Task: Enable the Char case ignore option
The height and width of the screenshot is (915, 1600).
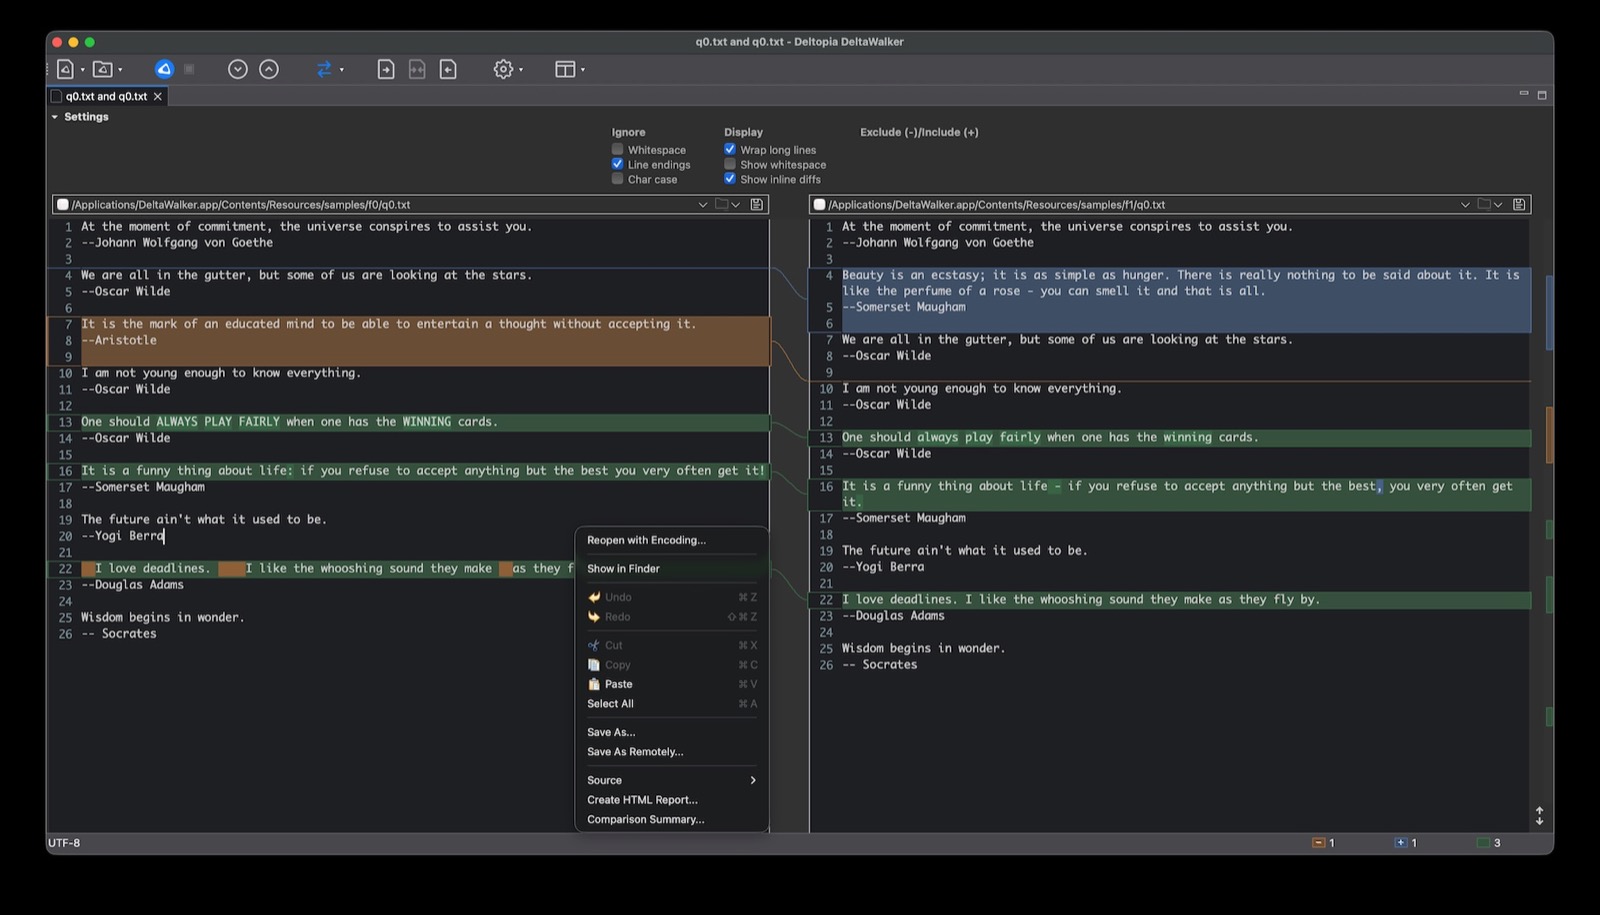Action: coord(617,179)
